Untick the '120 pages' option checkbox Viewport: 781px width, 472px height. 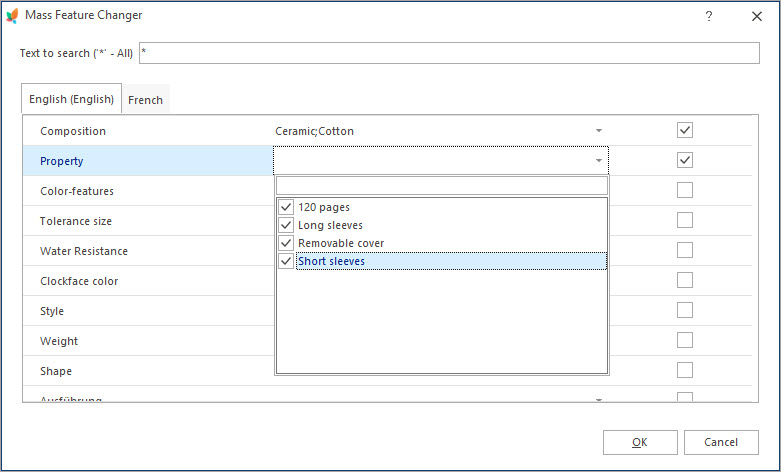286,207
